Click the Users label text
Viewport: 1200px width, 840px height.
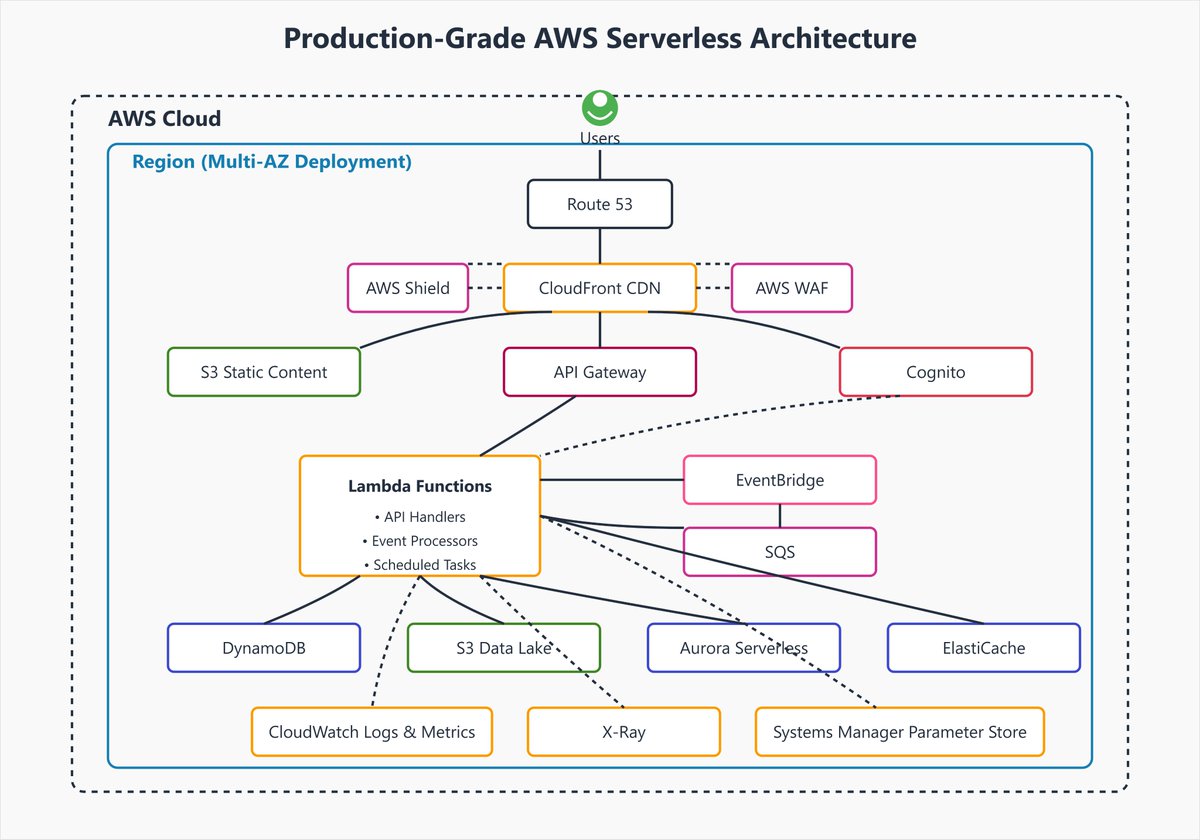coord(600,138)
